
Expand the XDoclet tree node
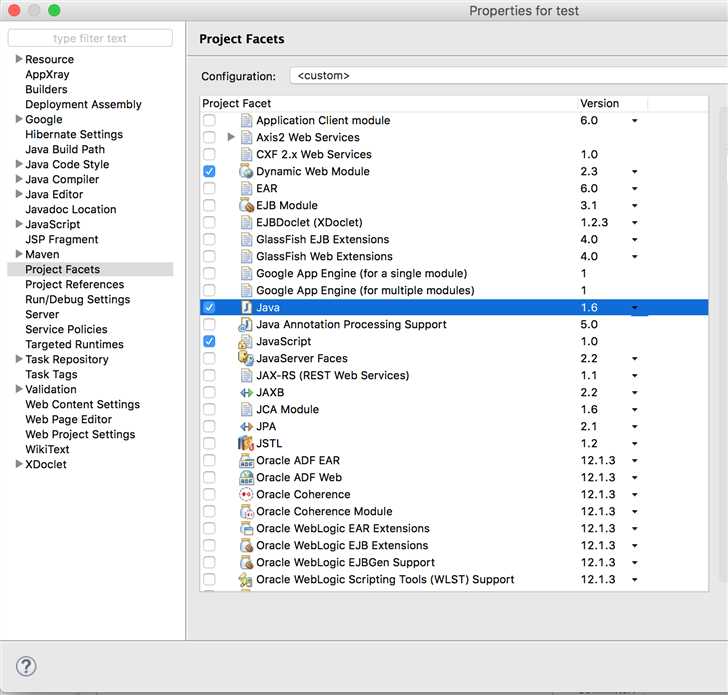(x=19, y=464)
